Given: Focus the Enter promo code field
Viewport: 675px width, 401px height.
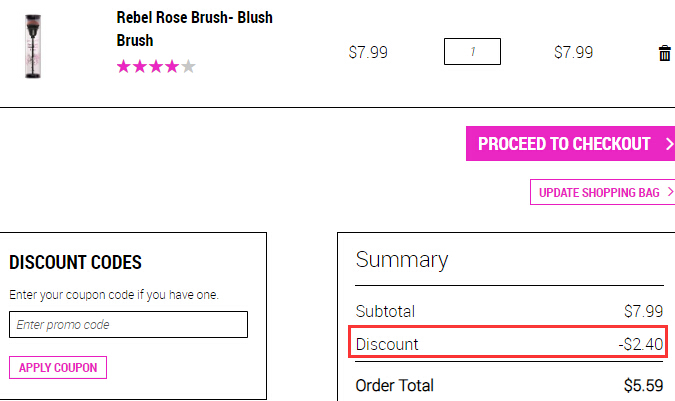Looking at the screenshot, I should tap(128, 324).
